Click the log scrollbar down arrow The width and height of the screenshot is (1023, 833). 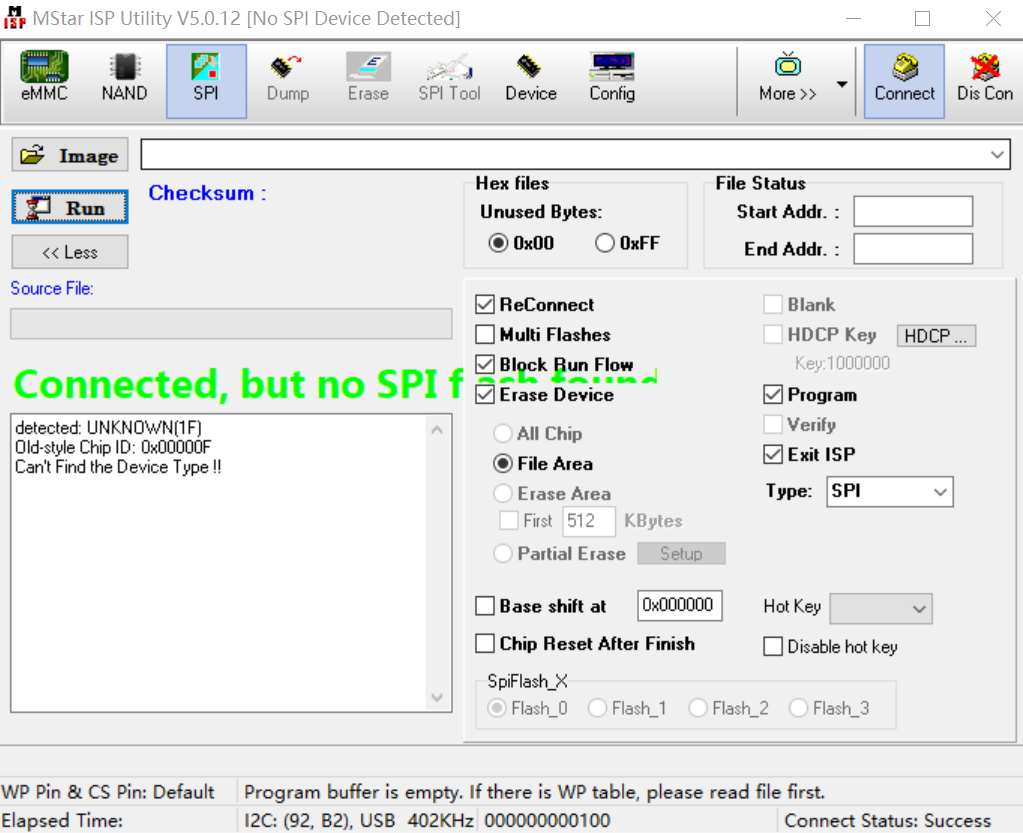click(x=437, y=697)
